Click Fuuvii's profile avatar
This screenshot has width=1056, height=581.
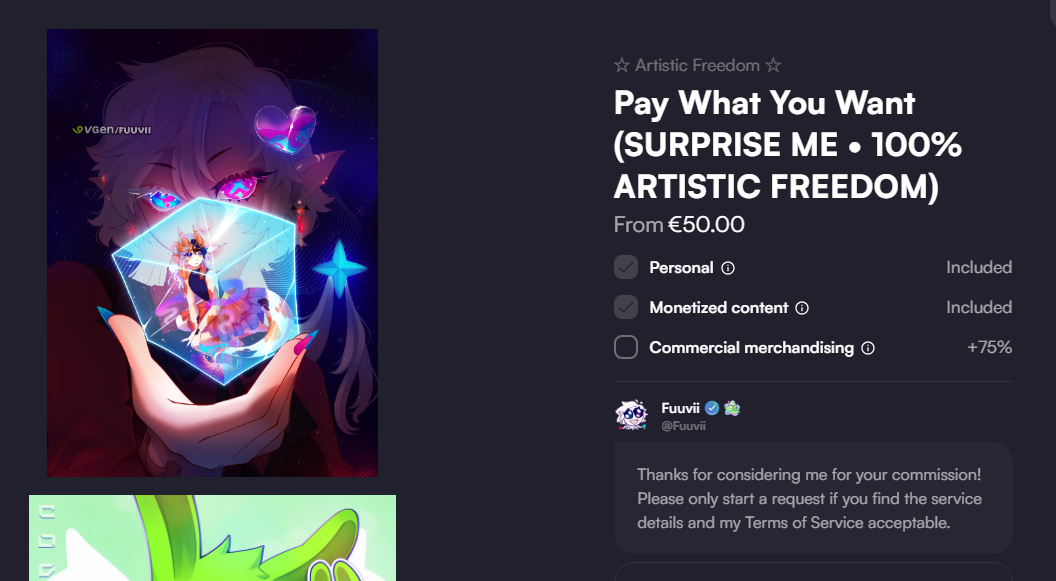(632, 415)
